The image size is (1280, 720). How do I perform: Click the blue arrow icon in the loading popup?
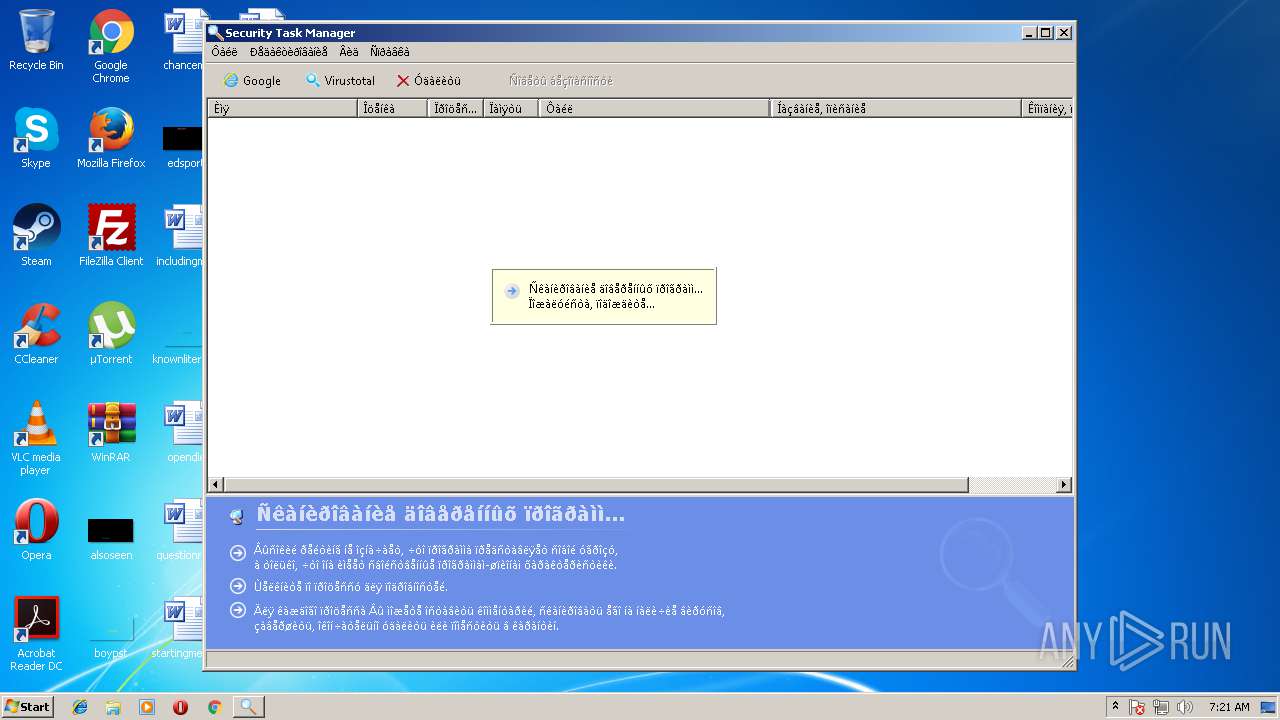pos(512,291)
